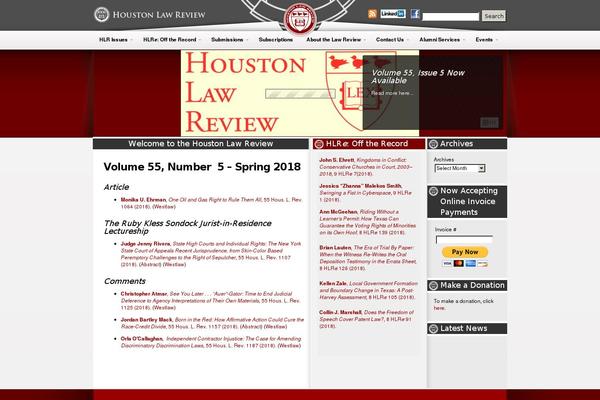Screen dimensions: 600x400
Task: Open the Subscriptions menu item
Action: pyautogui.click(x=276, y=40)
